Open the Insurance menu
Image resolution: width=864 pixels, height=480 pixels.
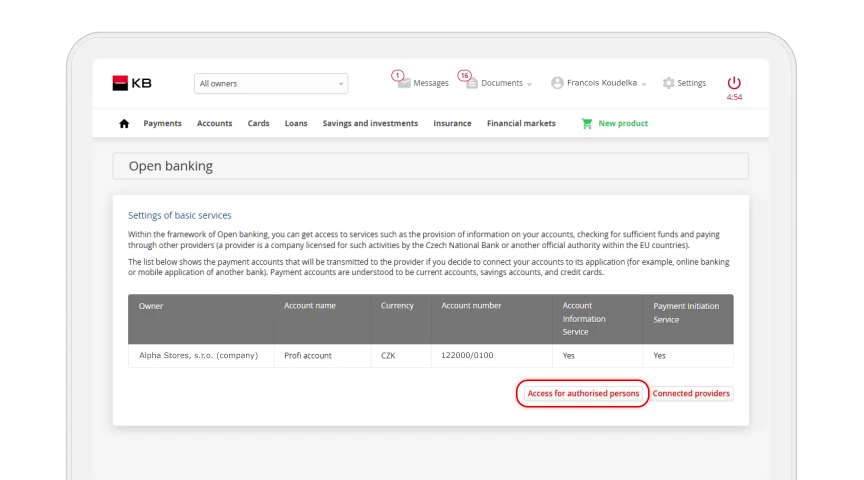point(452,123)
